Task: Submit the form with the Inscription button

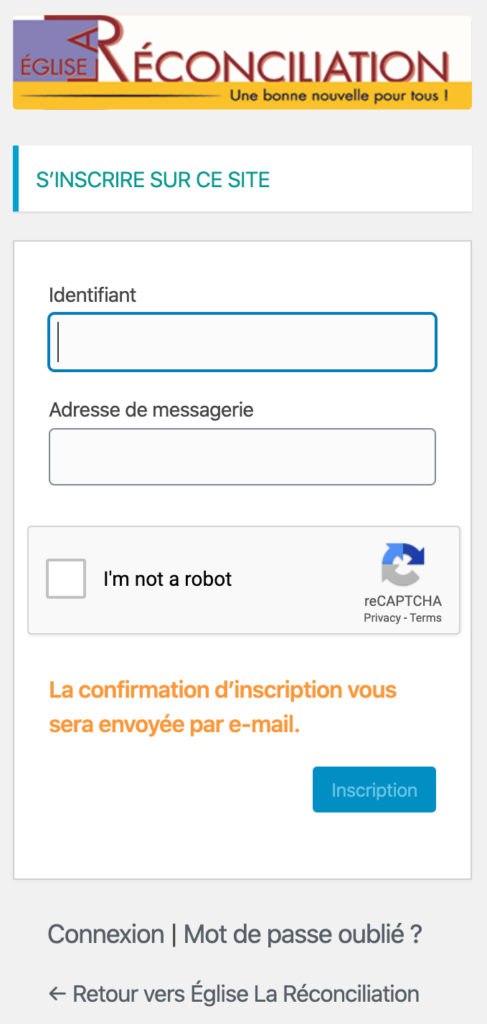Action: tap(374, 790)
